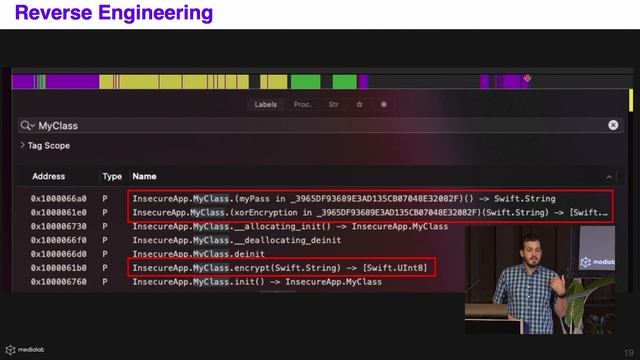
Task: Click into the MyClass search field
Action: pyautogui.click(x=320, y=125)
